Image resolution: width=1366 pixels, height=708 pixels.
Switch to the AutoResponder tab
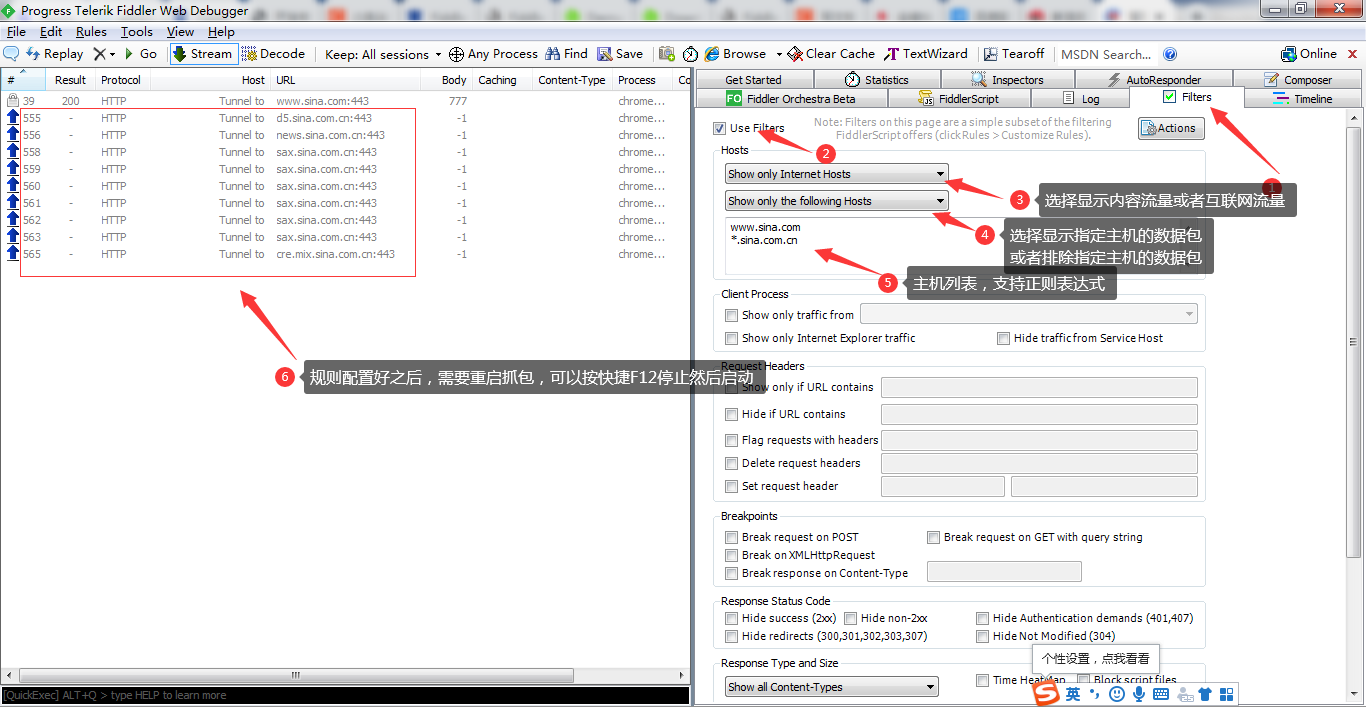click(x=1154, y=80)
